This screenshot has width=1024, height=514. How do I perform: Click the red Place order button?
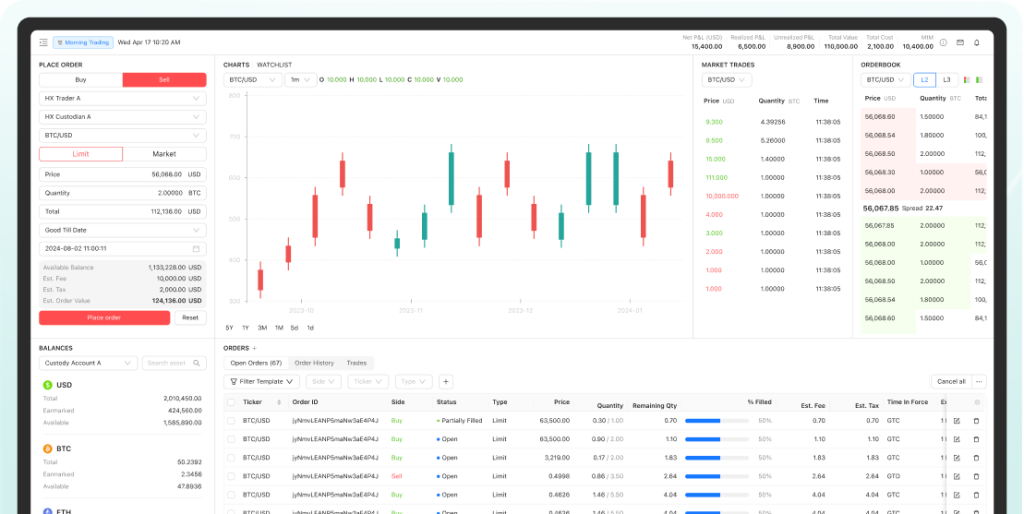104,318
